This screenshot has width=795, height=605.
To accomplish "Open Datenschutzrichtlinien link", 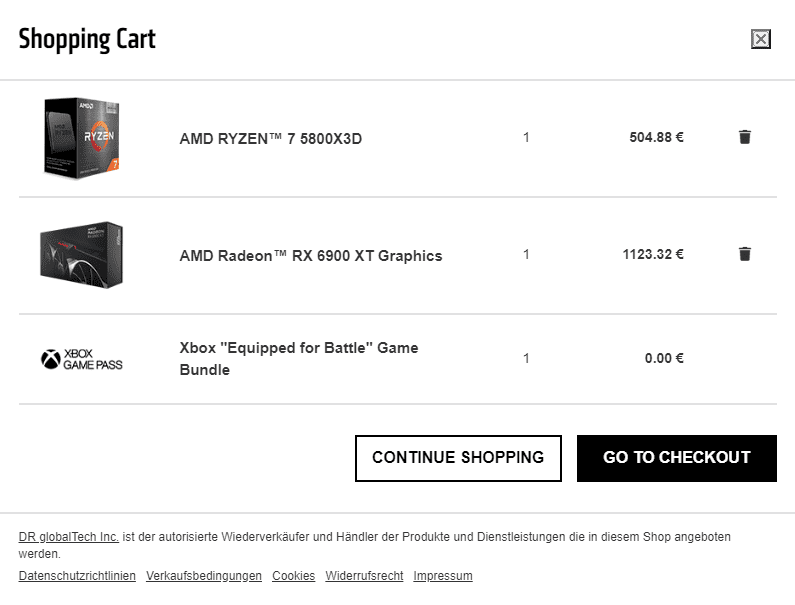I will 77,576.
